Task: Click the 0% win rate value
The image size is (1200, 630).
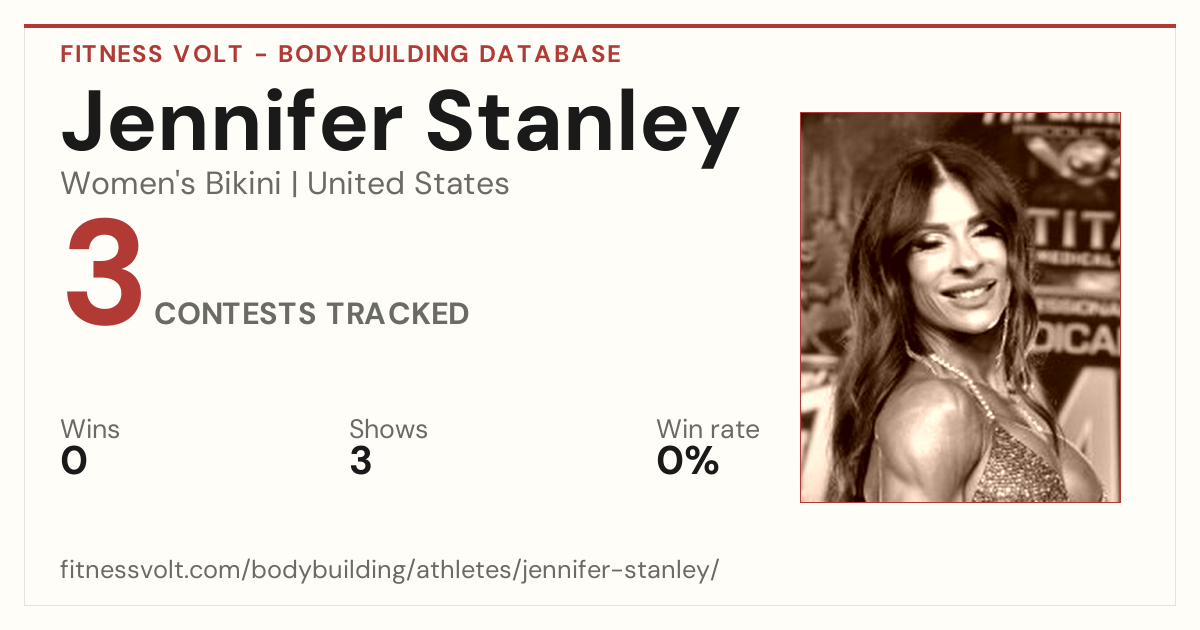Action: point(688,461)
